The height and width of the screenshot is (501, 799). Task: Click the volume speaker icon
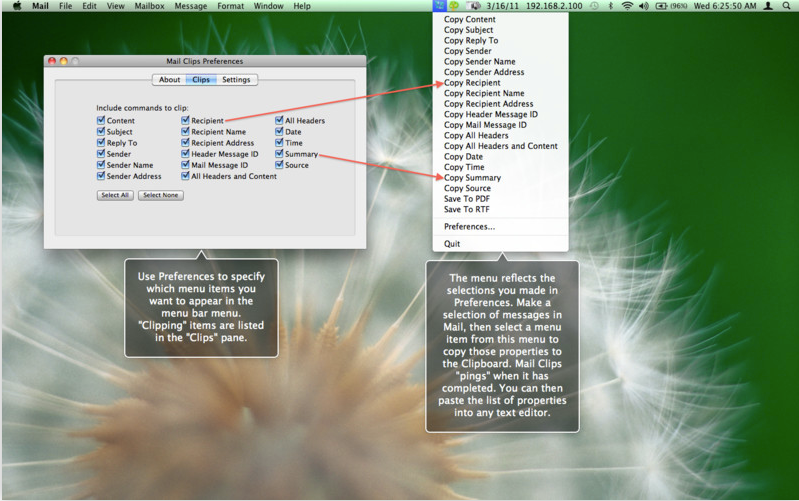pos(644,6)
